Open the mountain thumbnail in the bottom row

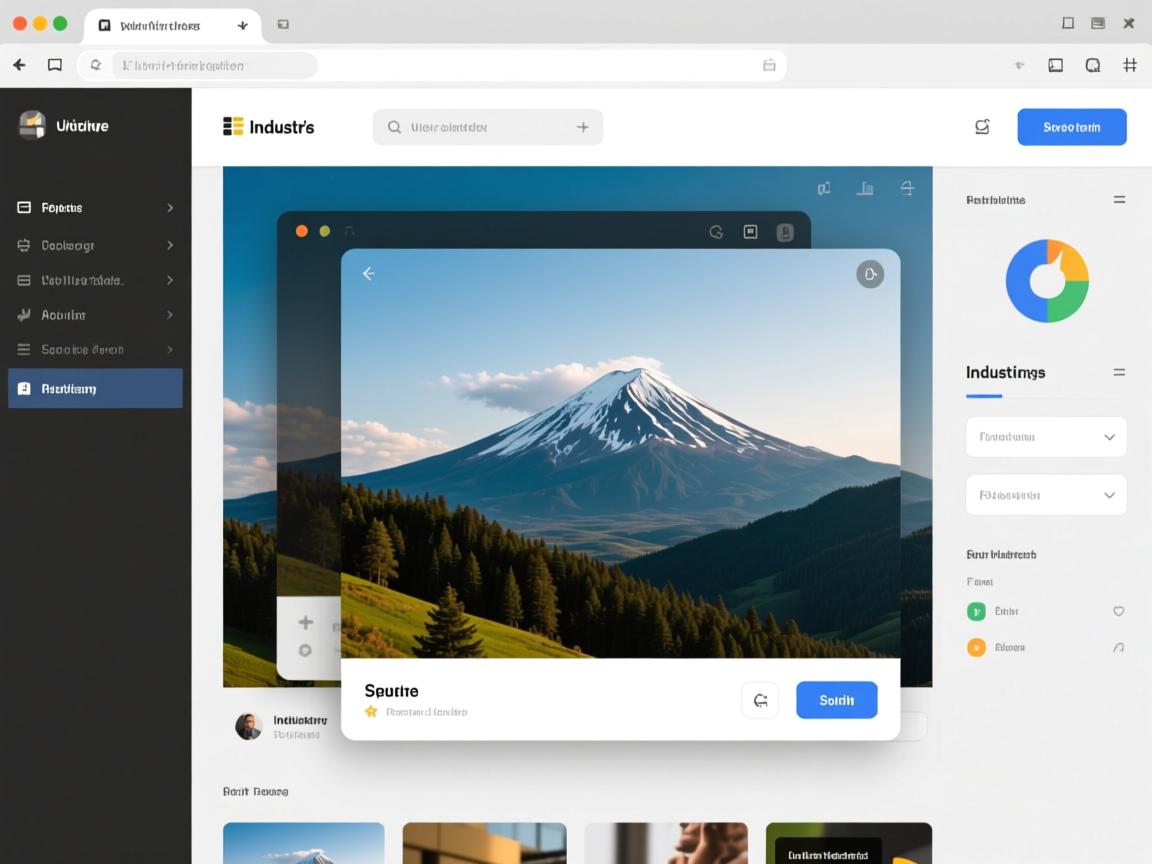(x=303, y=843)
